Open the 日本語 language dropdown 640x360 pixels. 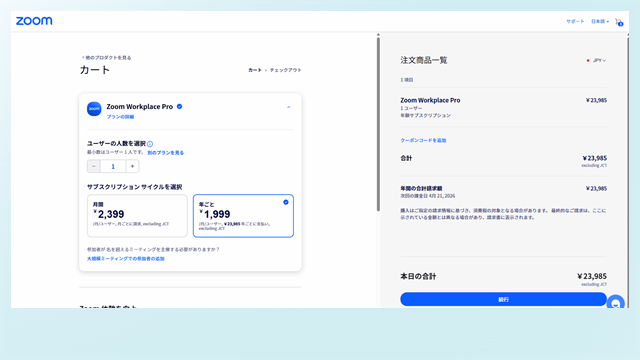[600, 21]
